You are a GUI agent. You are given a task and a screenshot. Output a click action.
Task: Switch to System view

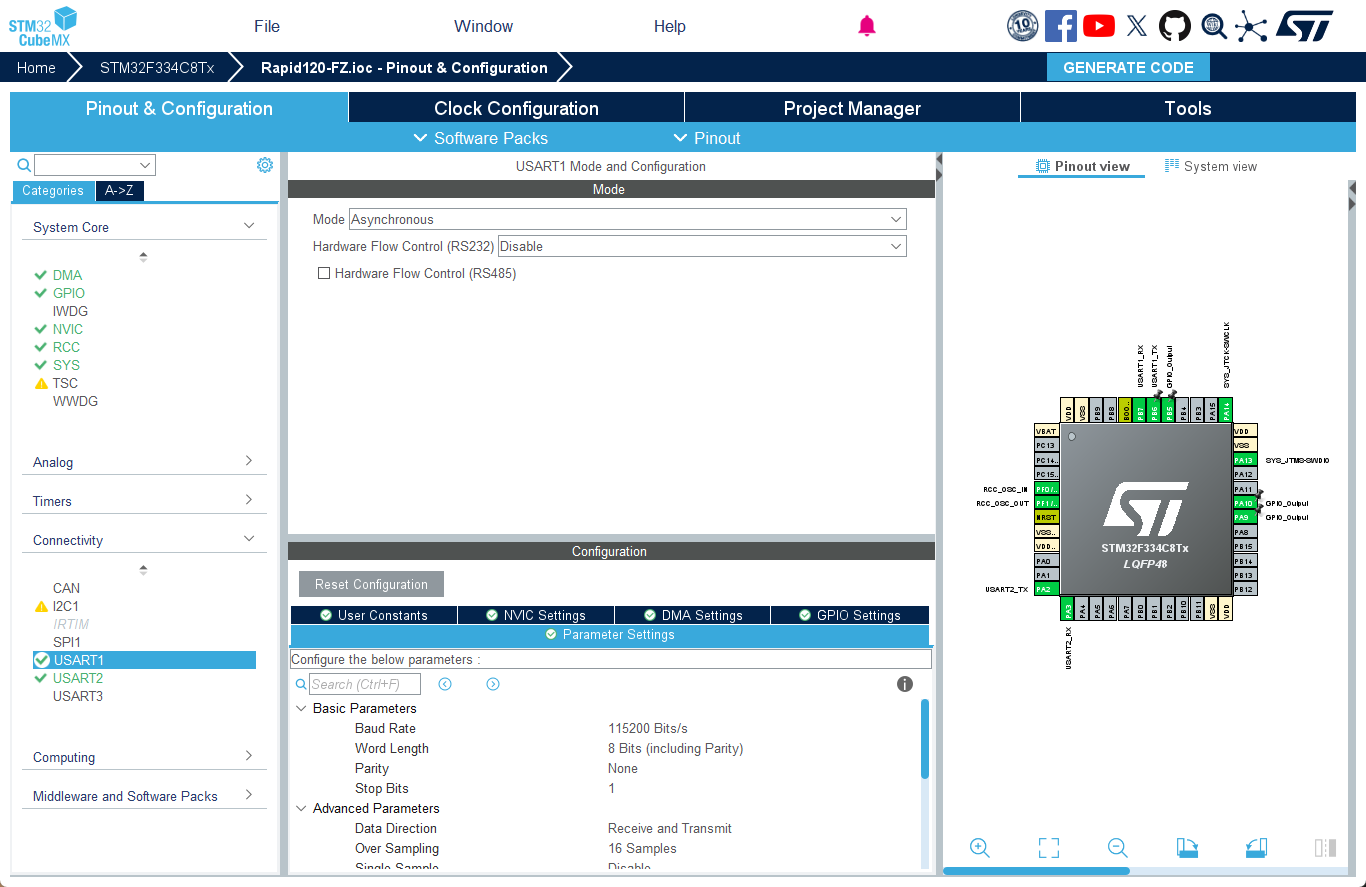coord(1211,166)
